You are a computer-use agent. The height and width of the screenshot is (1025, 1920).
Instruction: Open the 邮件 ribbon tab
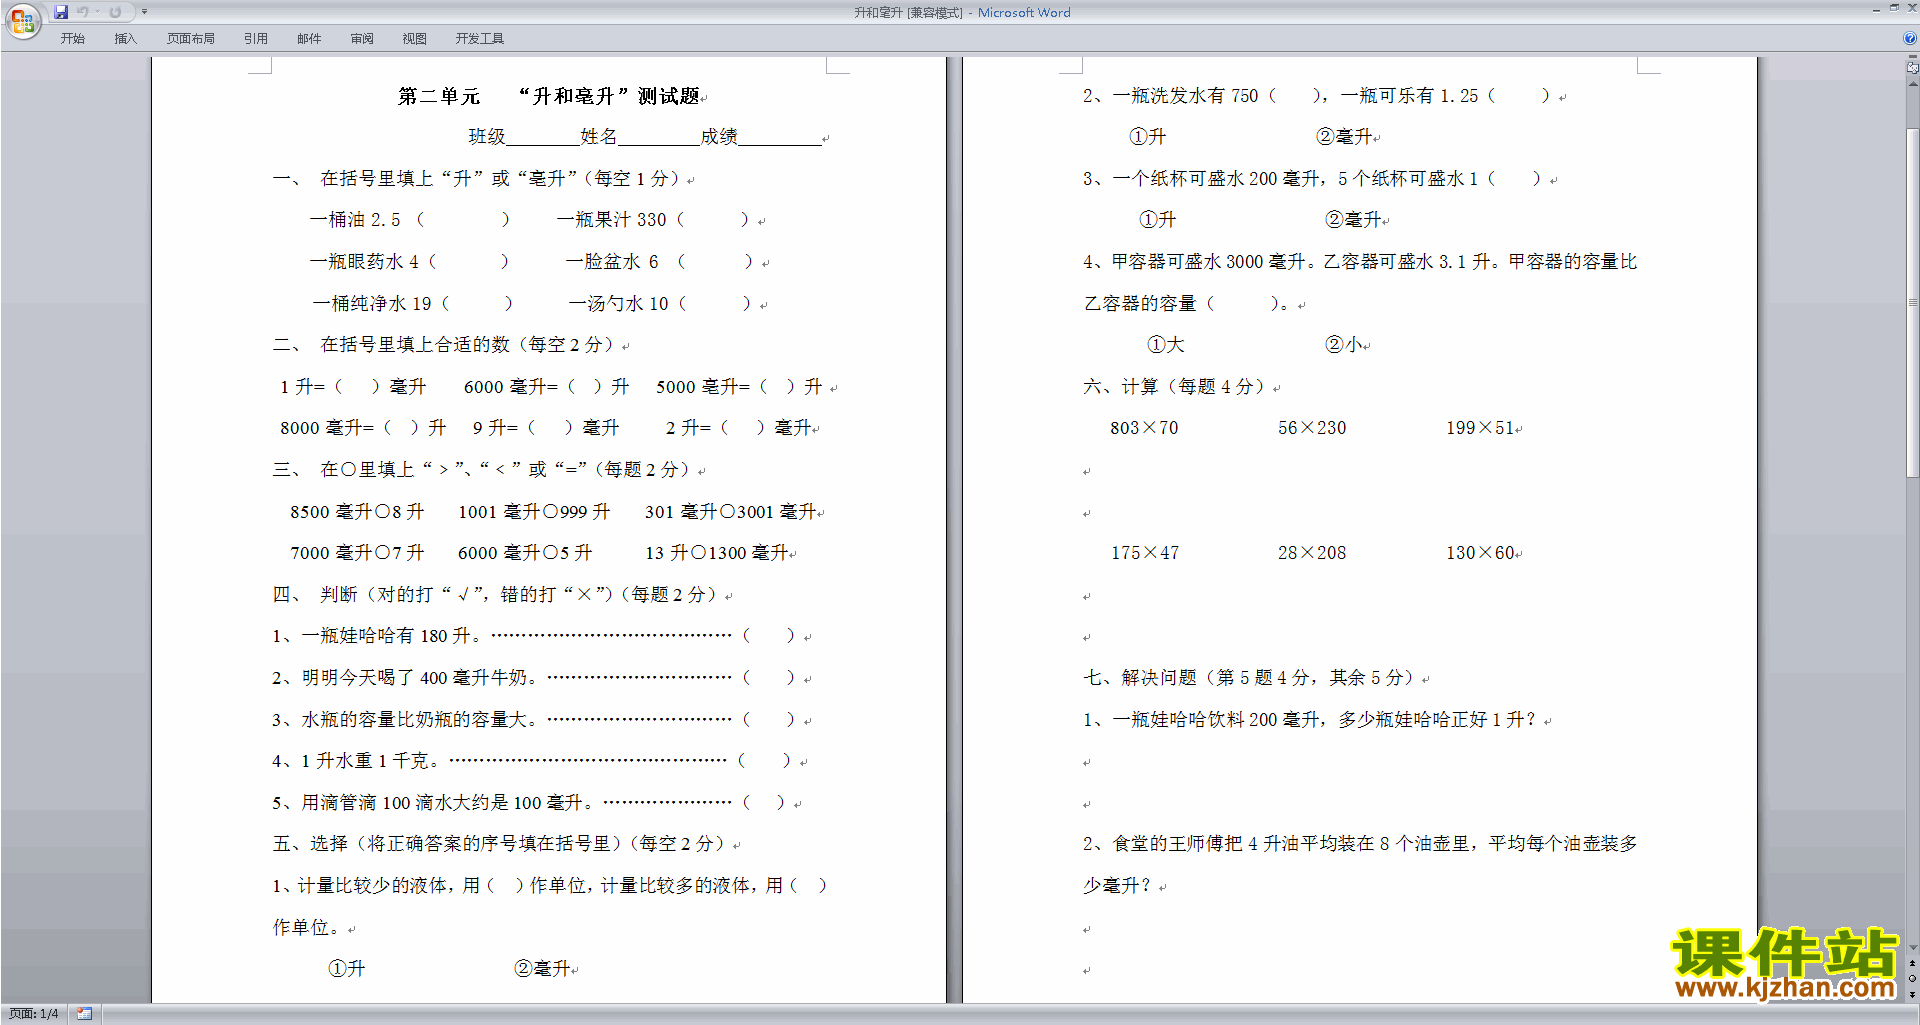[309, 39]
